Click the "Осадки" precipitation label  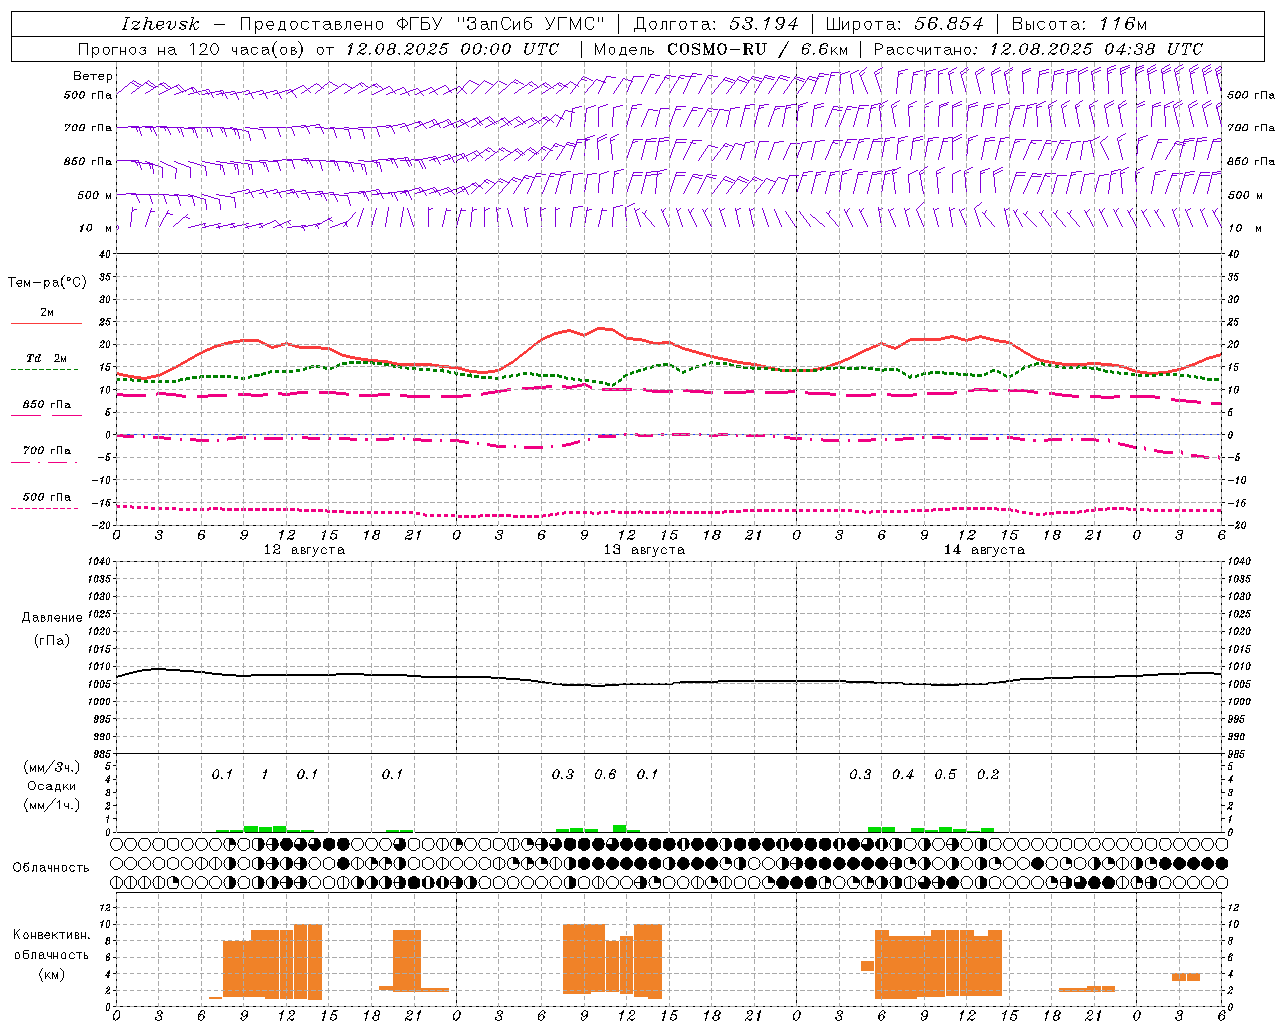click(x=52, y=786)
